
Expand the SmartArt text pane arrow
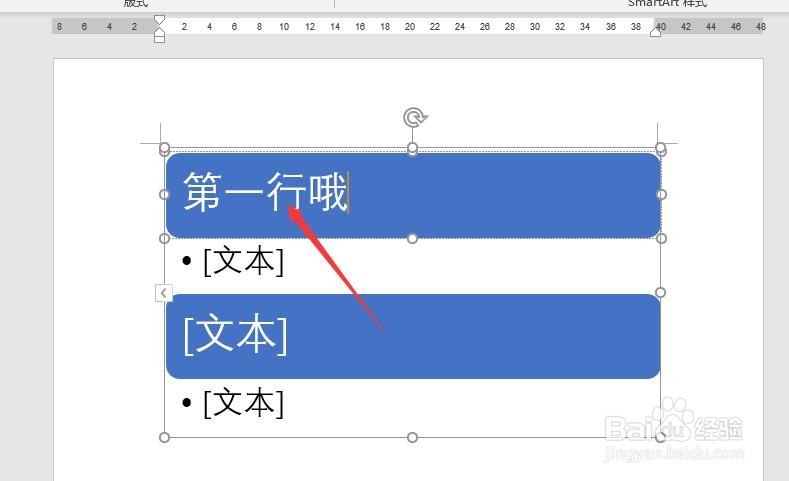(164, 293)
